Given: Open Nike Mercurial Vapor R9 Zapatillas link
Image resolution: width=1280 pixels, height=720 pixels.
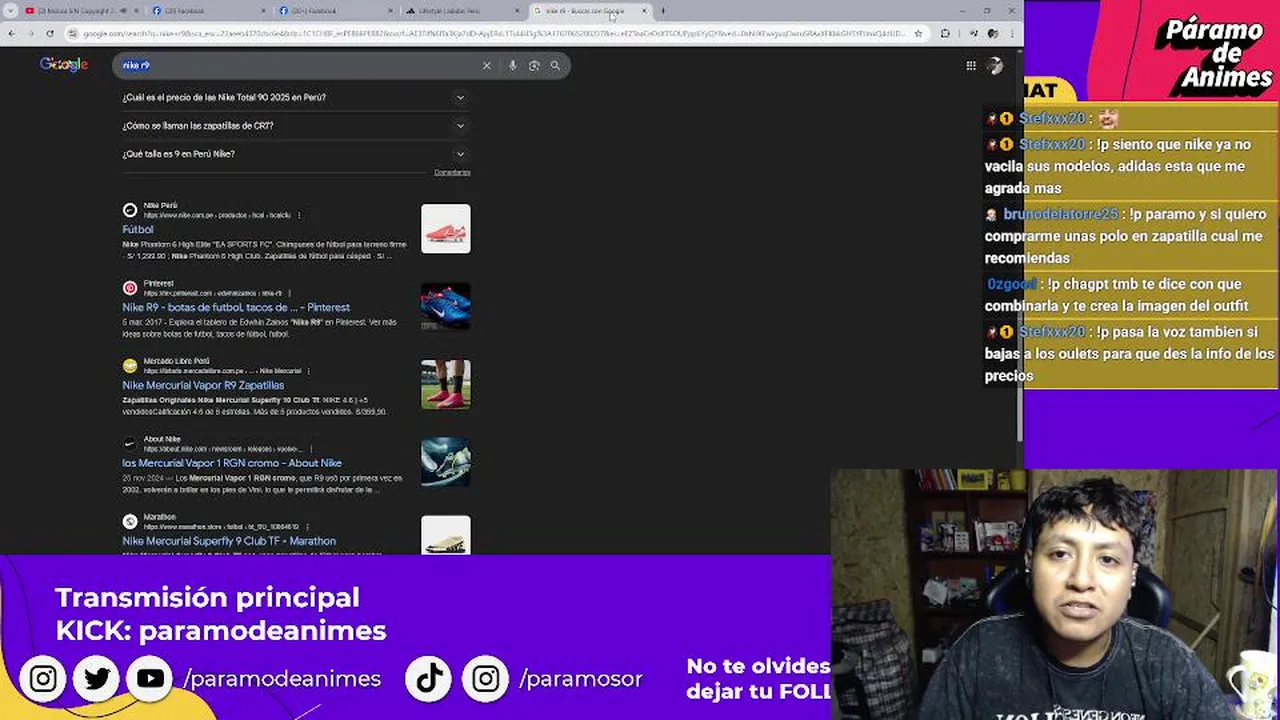Looking at the screenshot, I should (x=203, y=386).
